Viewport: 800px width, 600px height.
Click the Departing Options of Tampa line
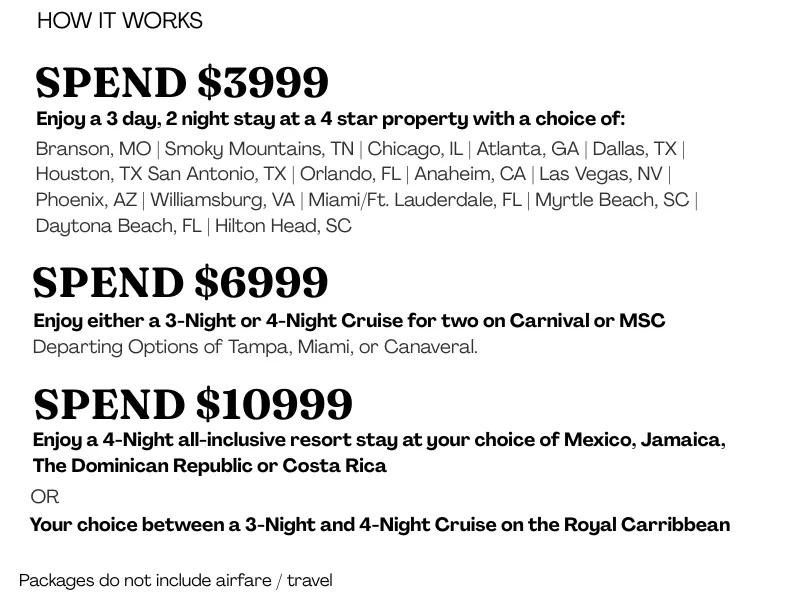[x=255, y=347]
